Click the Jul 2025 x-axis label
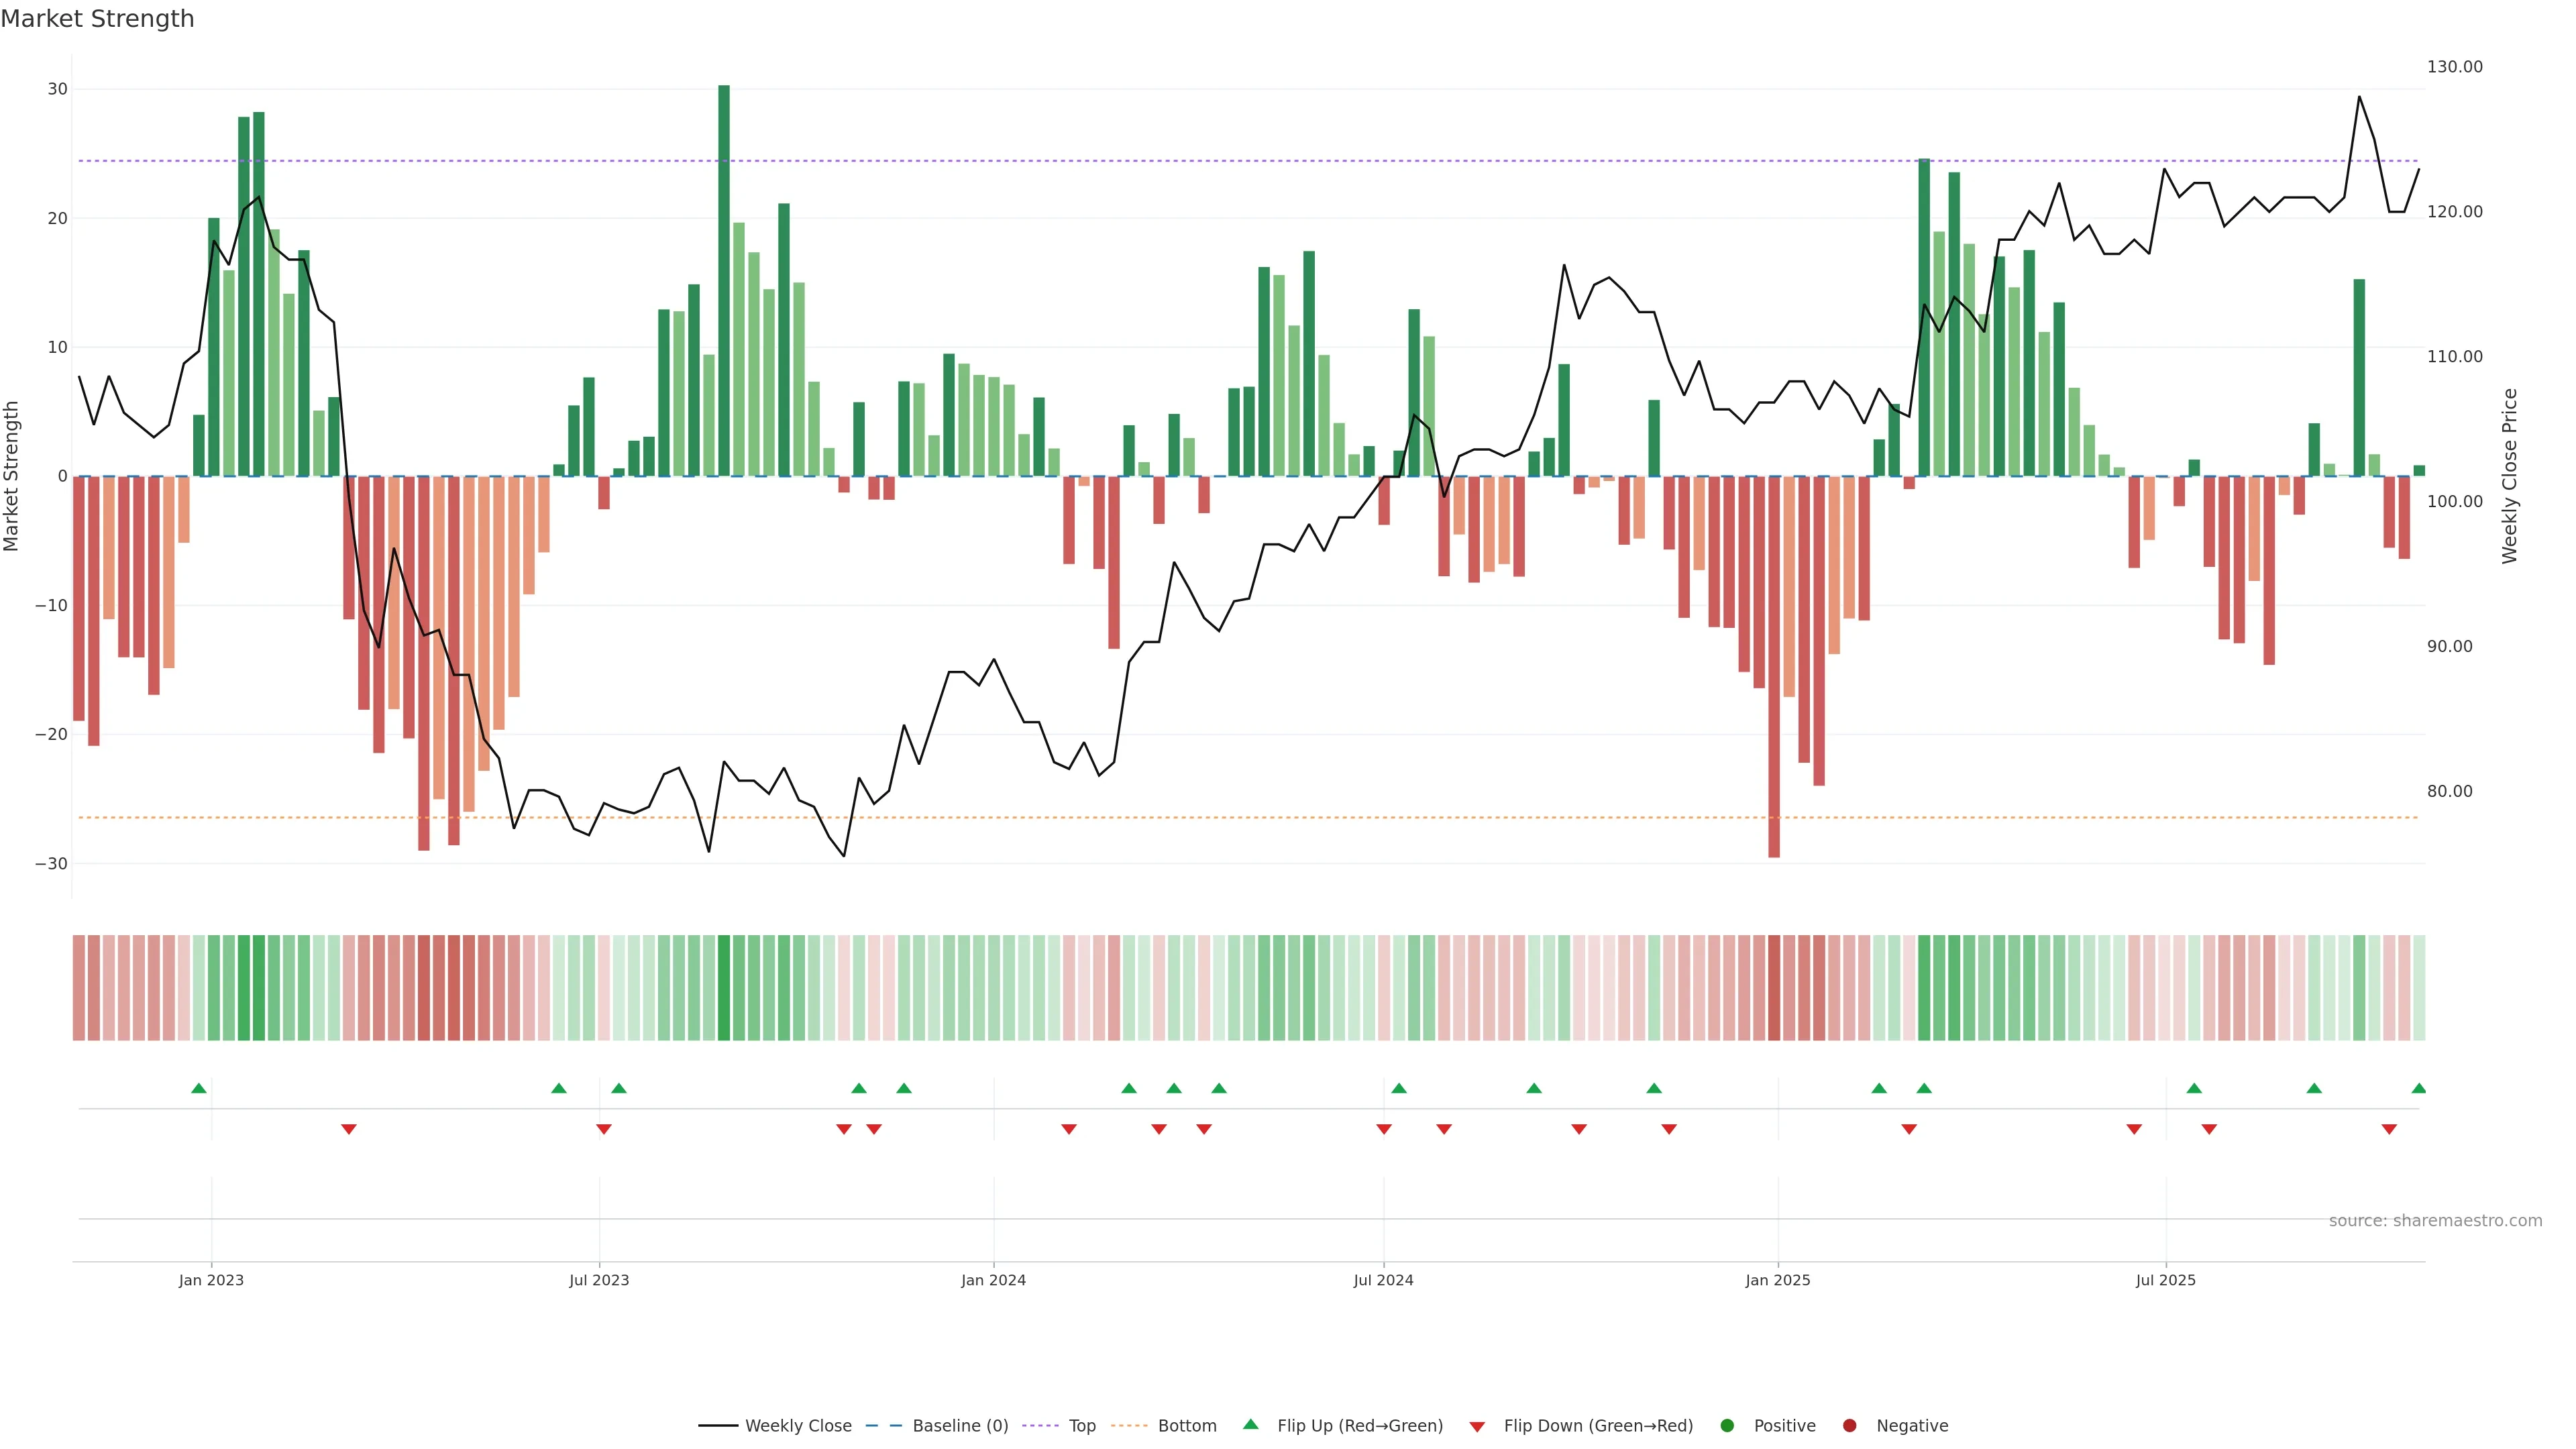2576x1449 pixels. click(x=2165, y=1280)
